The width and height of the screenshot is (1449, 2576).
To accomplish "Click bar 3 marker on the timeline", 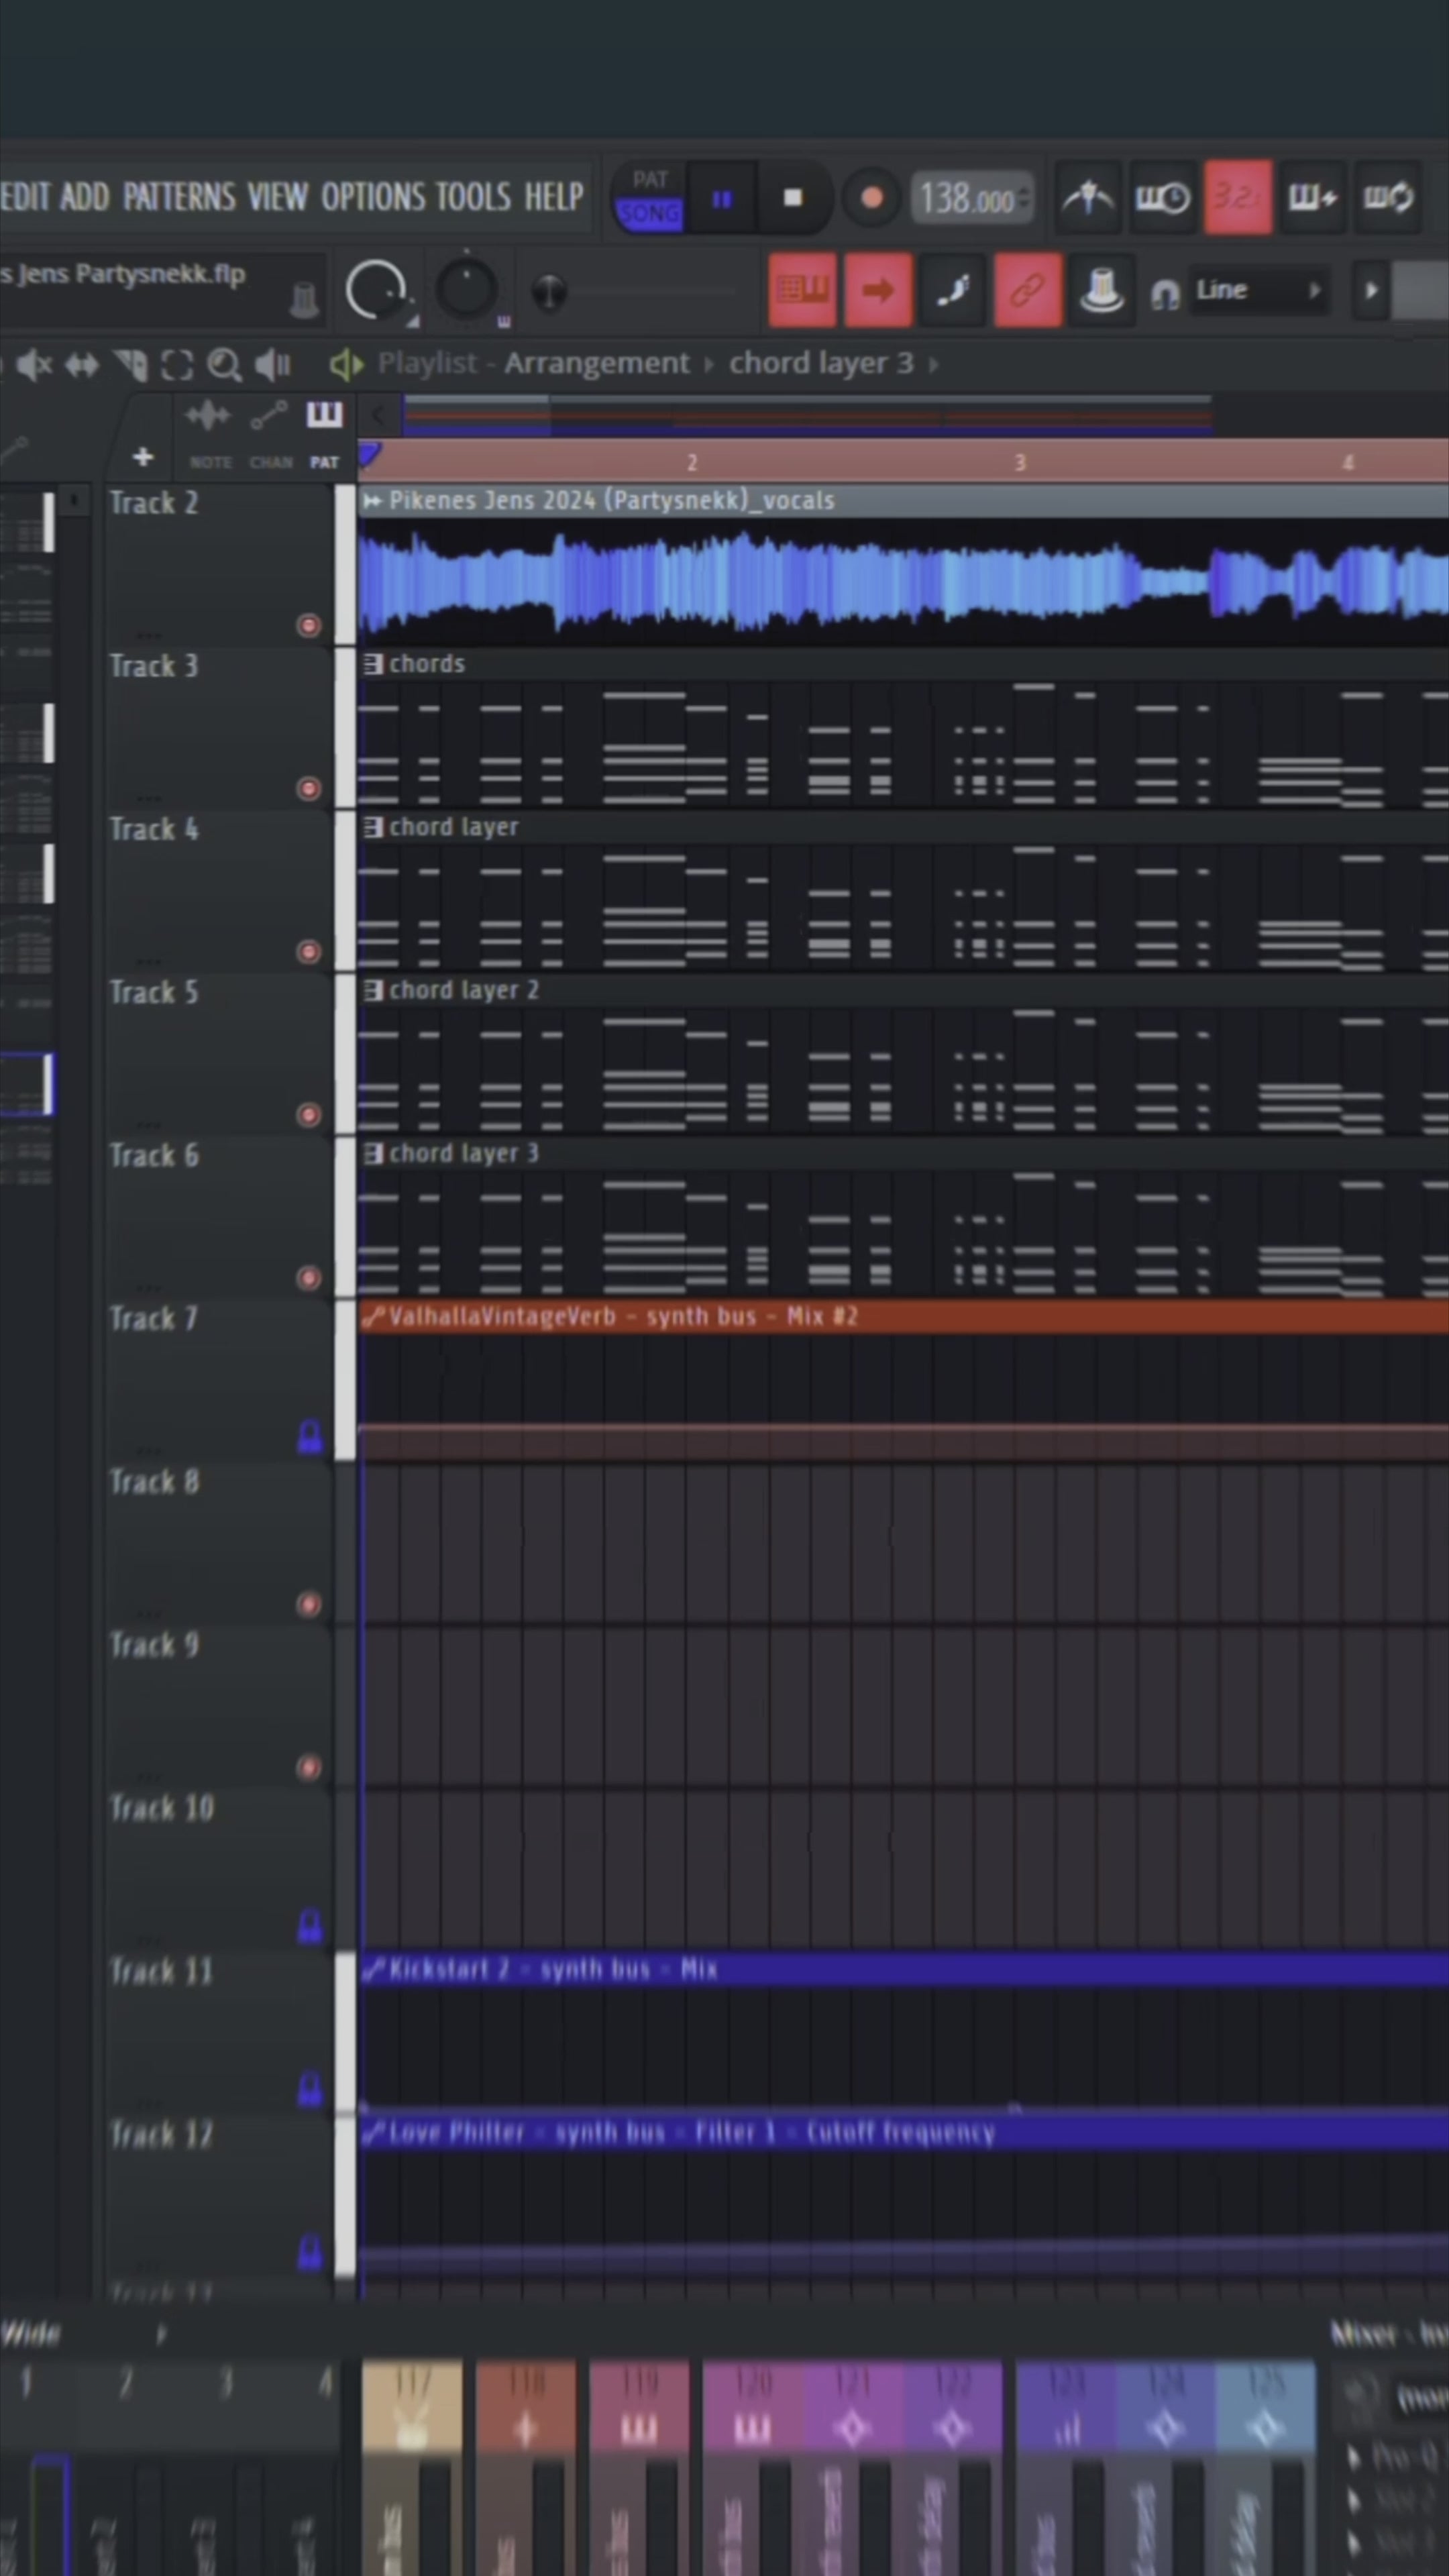I will pos(1019,462).
